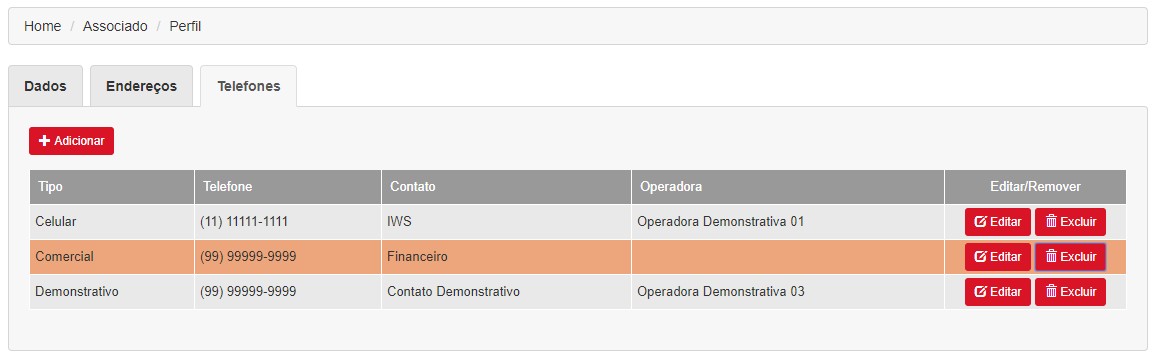This screenshot has width=1155, height=361.
Task: Delete the Financeiro contact phone
Action: click(x=1070, y=256)
